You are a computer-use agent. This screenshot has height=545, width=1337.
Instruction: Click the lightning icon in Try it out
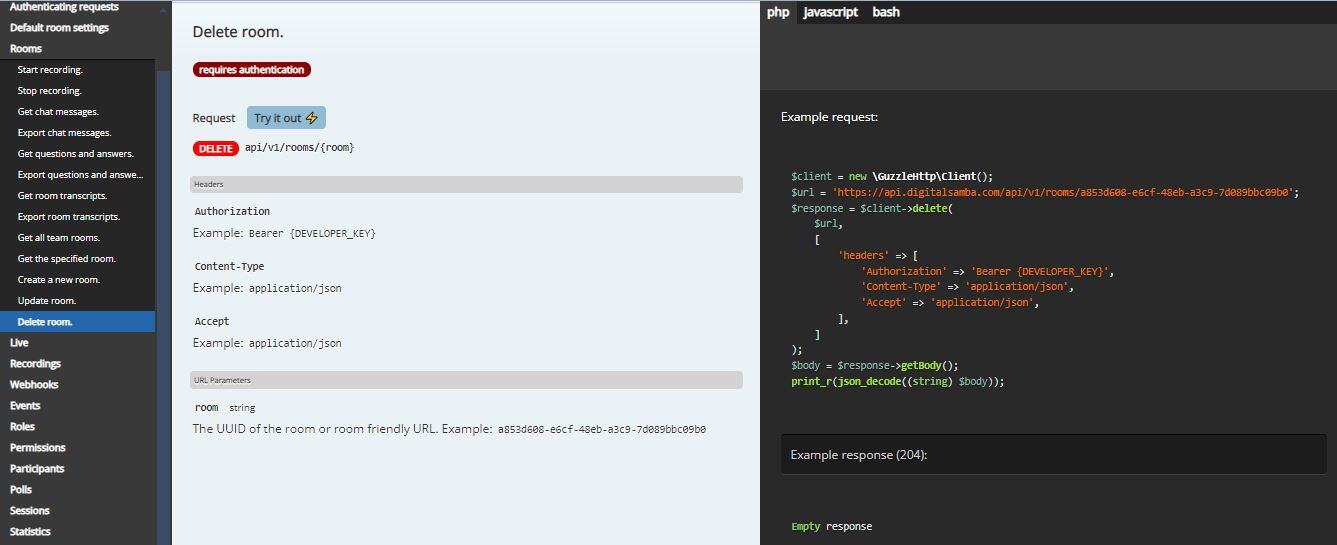(311, 118)
